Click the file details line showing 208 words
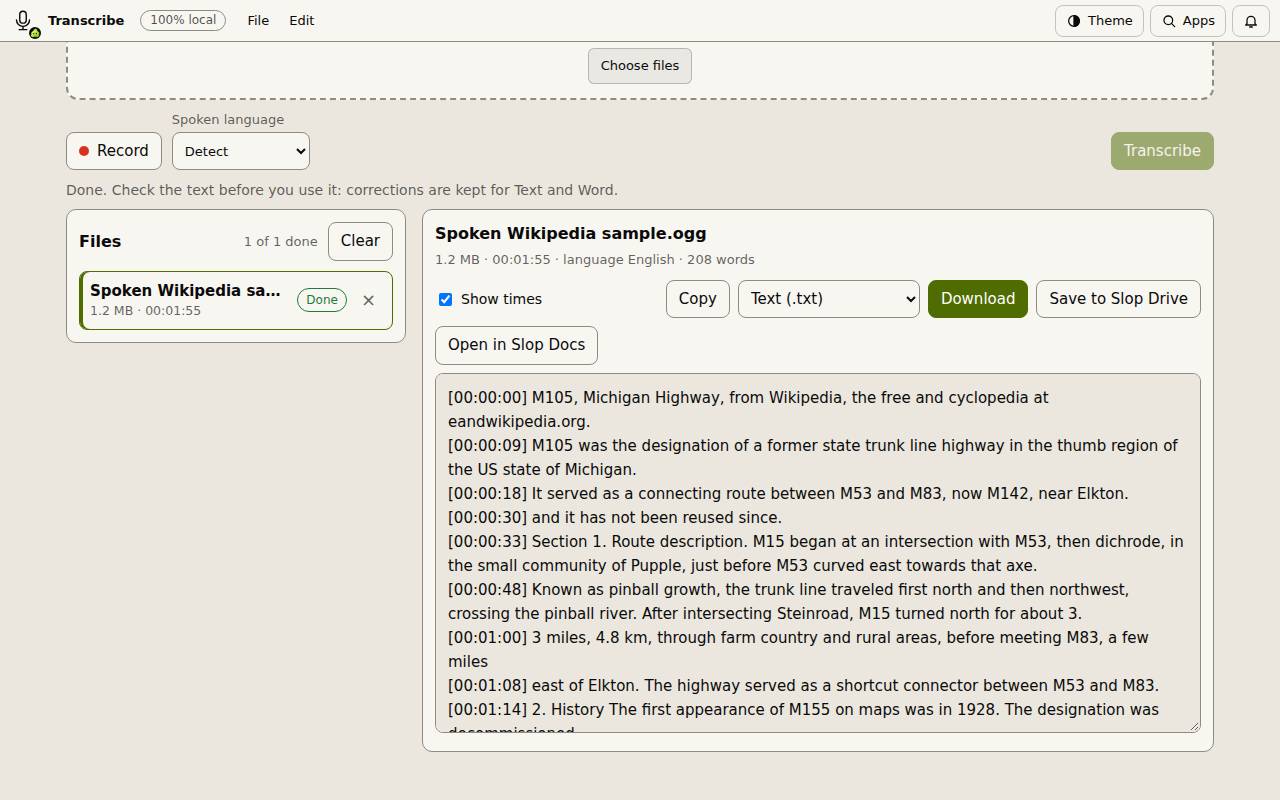This screenshot has height=800, width=1280. coord(595,259)
